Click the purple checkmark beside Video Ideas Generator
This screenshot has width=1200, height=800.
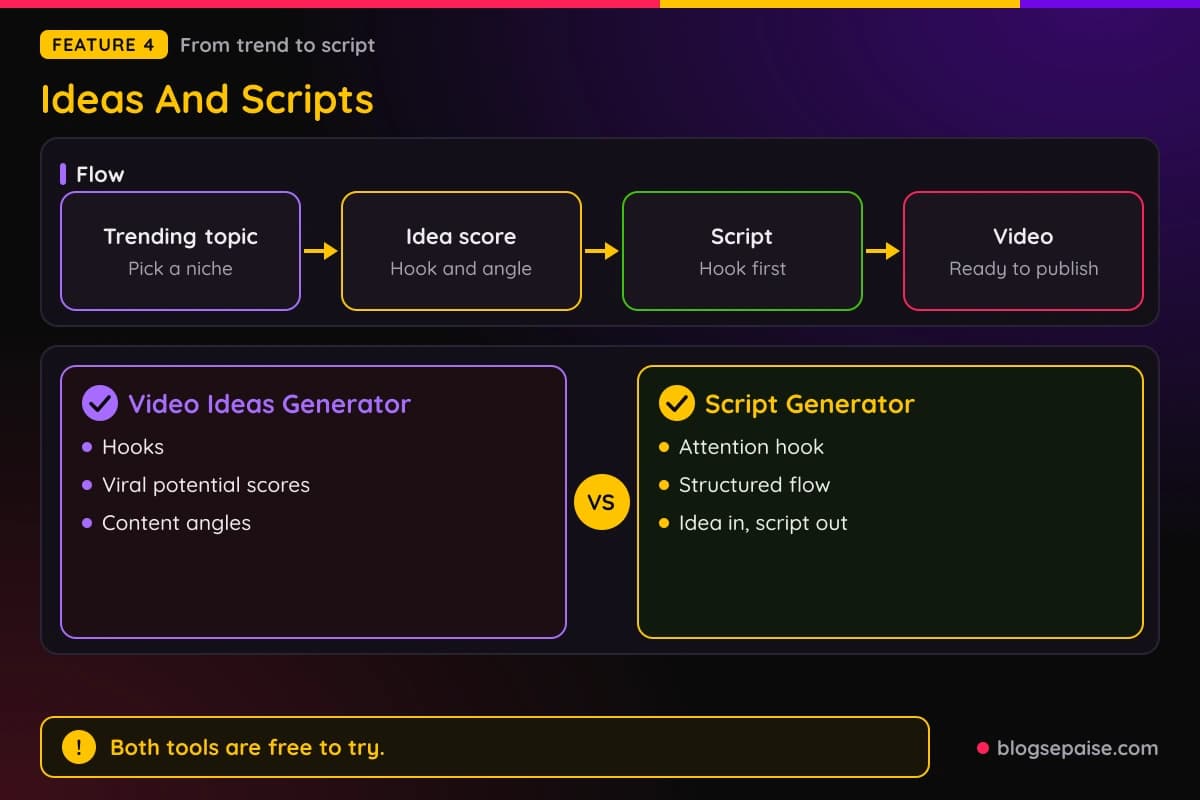99,404
